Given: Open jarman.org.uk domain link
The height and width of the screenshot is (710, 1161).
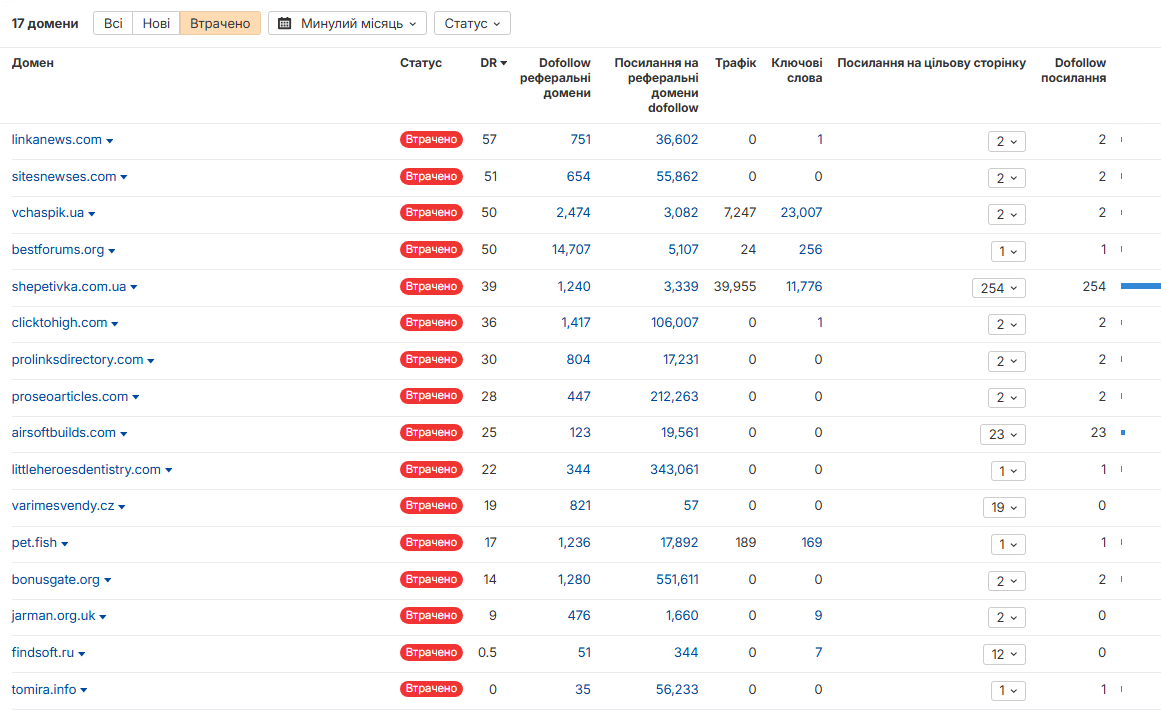Looking at the screenshot, I should (x=53, y=616).
